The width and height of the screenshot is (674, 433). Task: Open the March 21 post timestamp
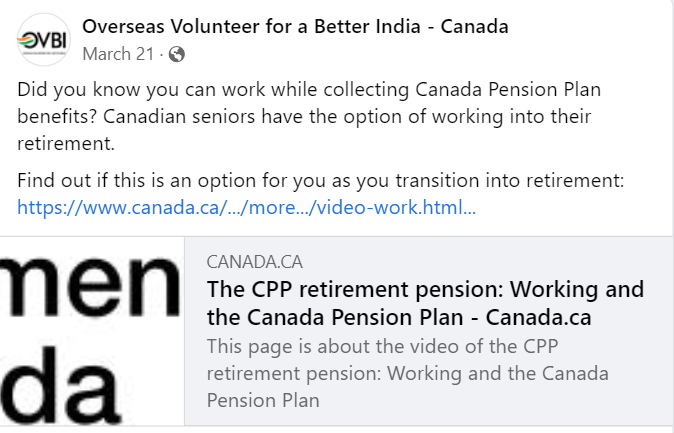(118, 54)
